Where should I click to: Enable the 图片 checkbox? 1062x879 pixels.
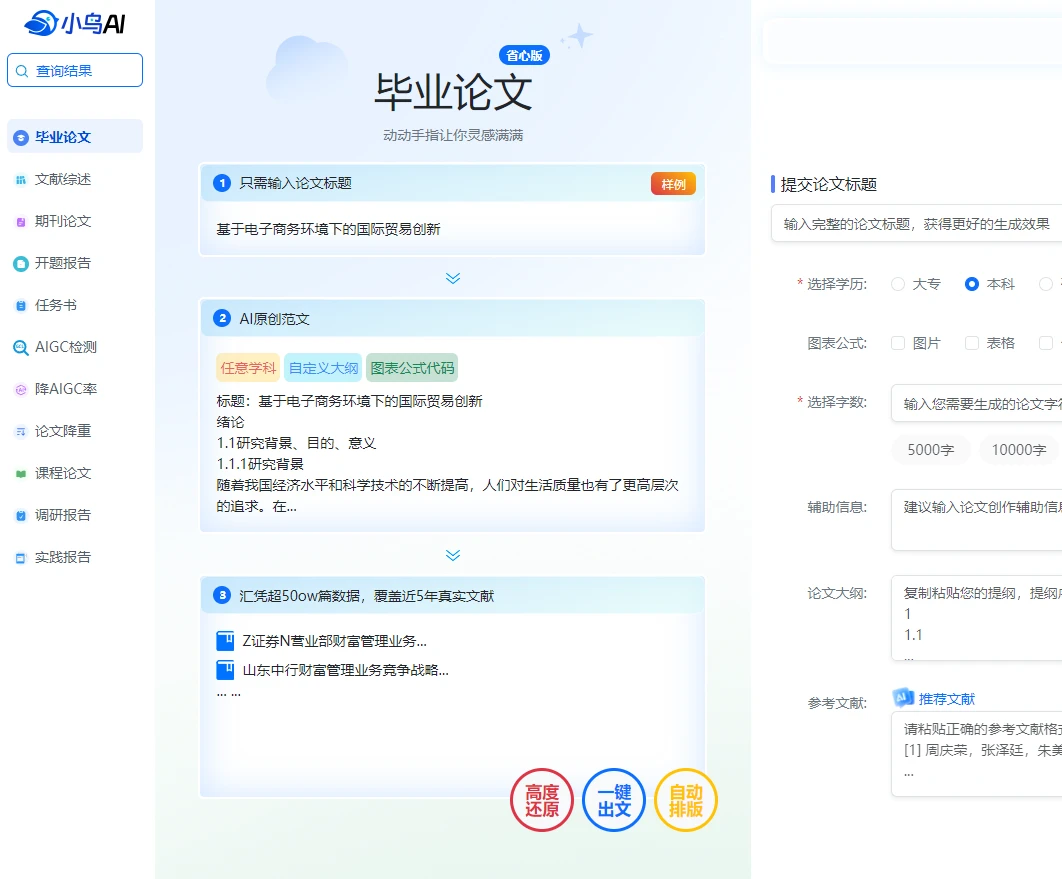point(898,343)
